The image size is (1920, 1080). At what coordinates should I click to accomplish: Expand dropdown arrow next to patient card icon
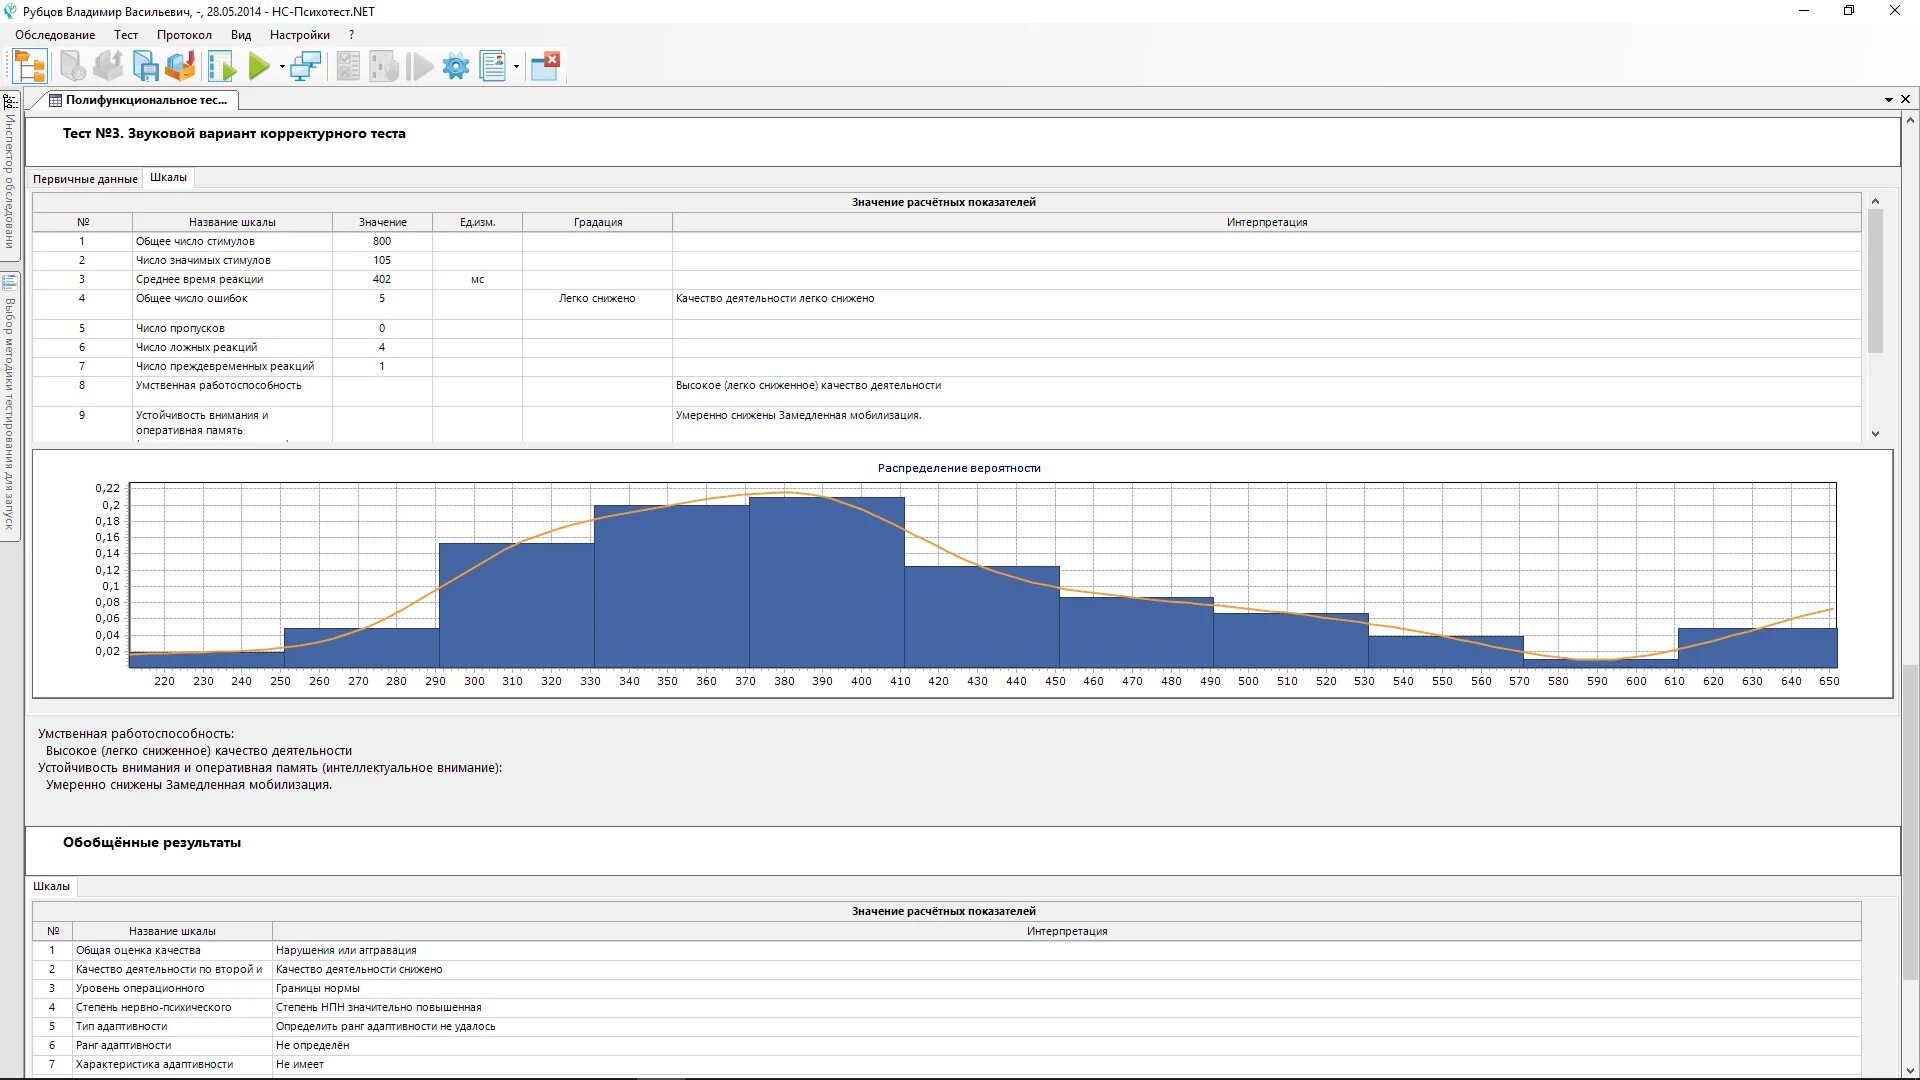click(516, 68)
